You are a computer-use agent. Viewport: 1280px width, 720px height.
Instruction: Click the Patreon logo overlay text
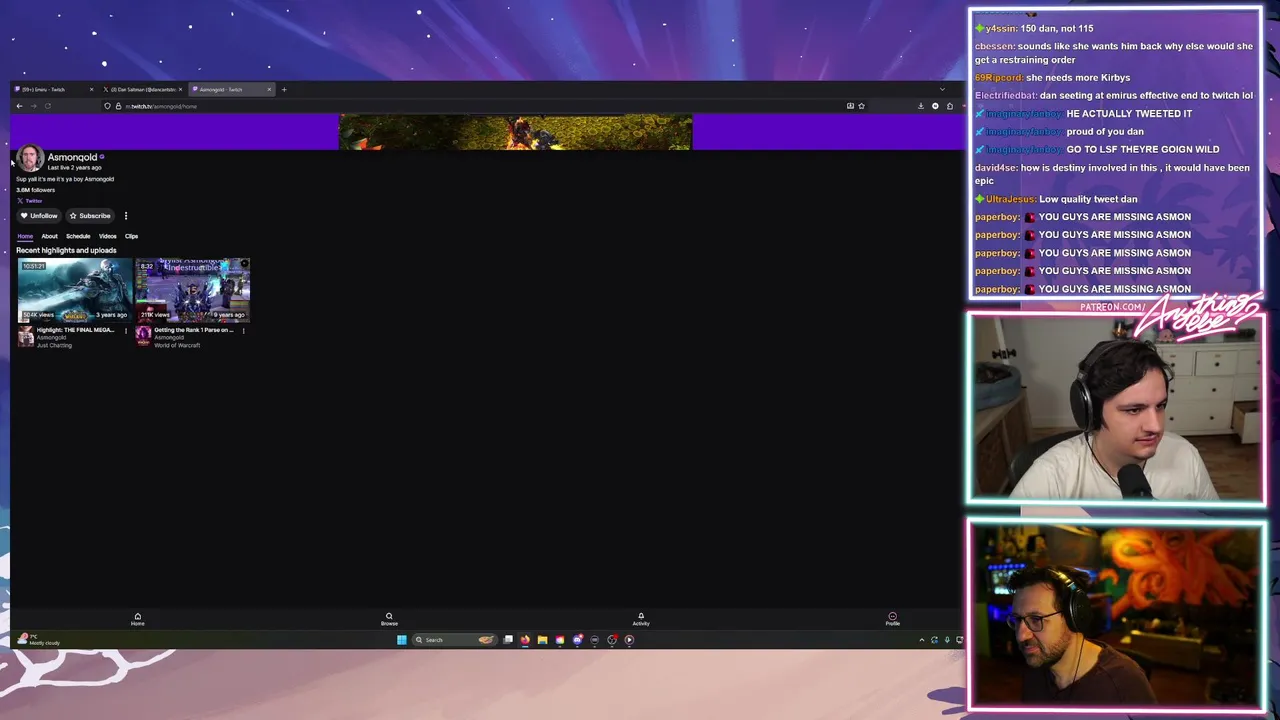(1113, 307)
